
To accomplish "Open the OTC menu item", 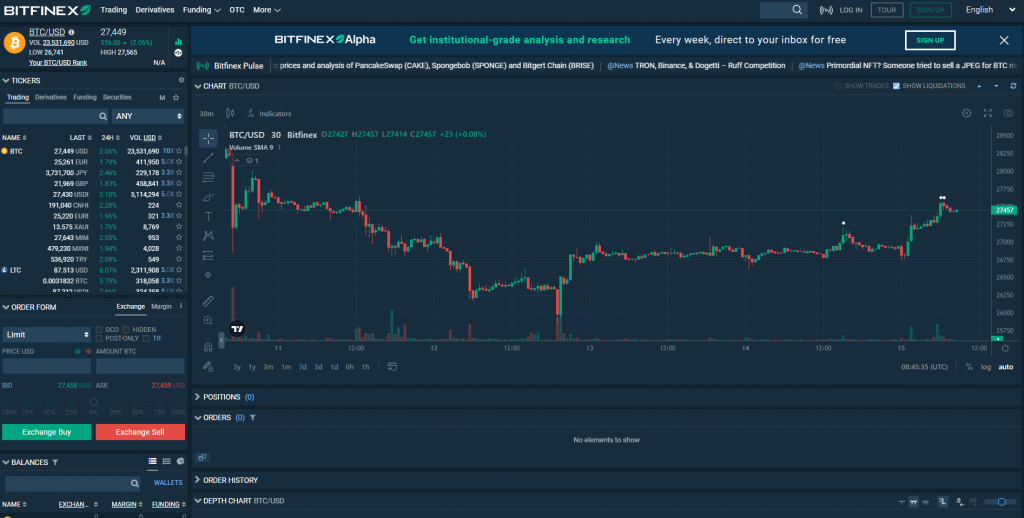I will (x=236, y=10).
